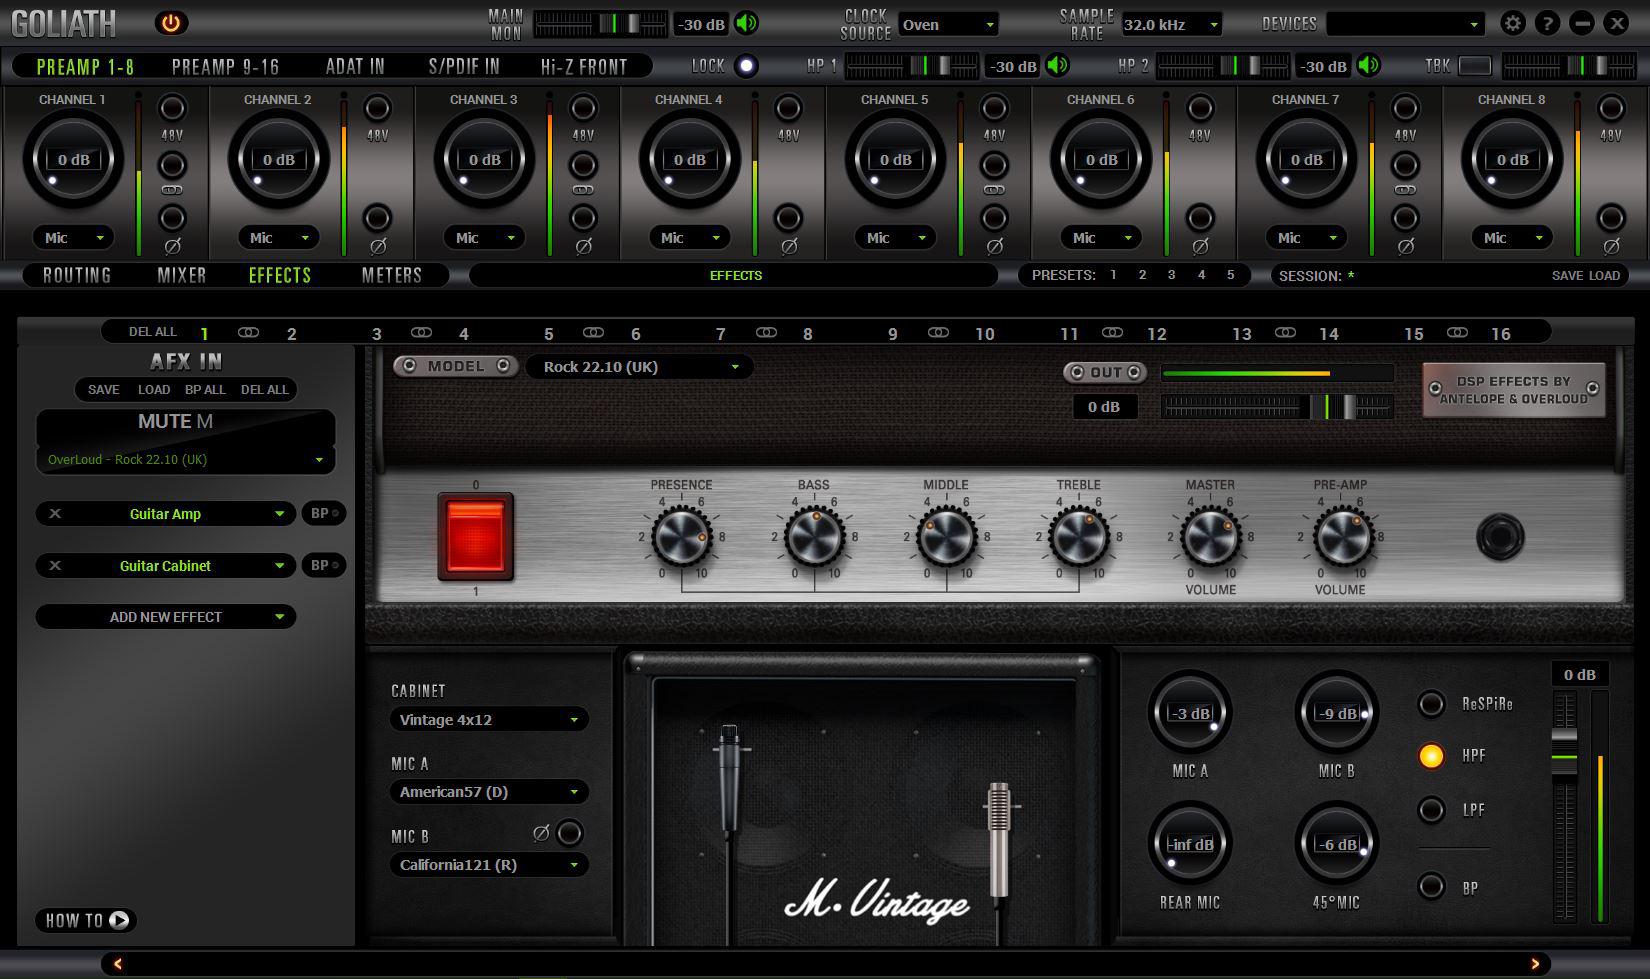Enable Channel 1 48V phantom power

pyautogui.click(x=172, y=108)
